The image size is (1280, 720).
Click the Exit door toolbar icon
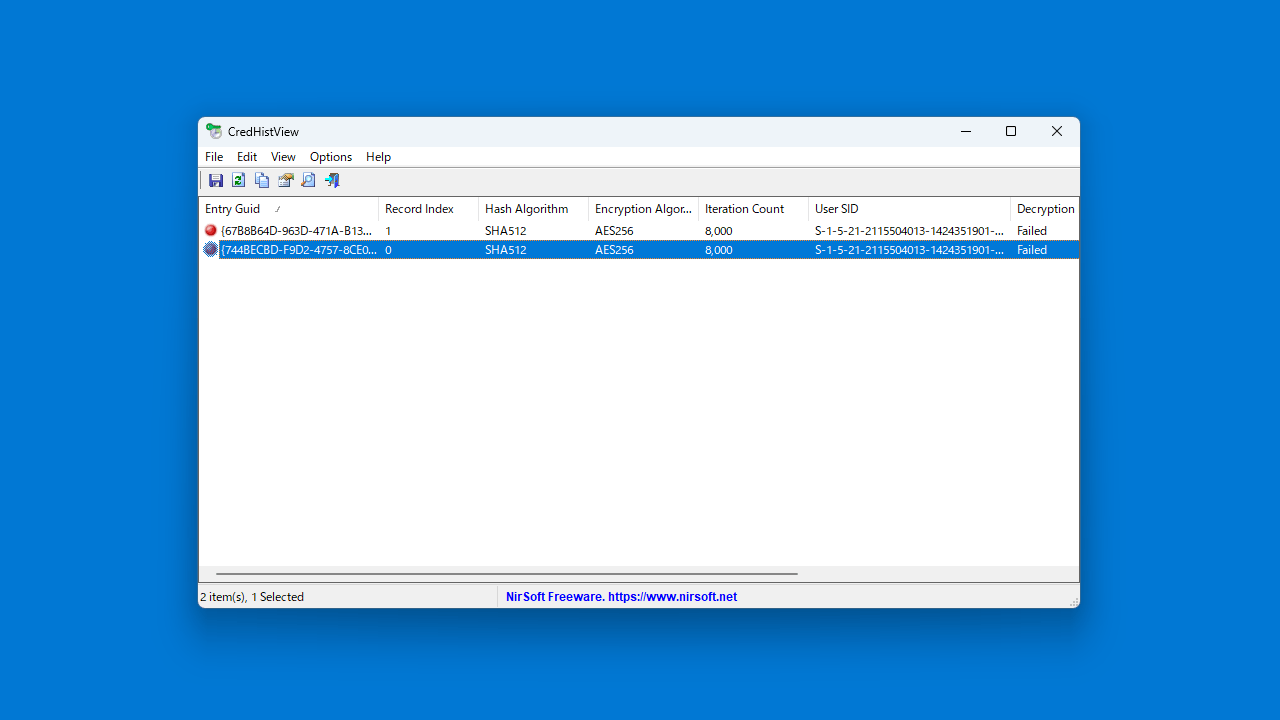[x=332, y=180]
